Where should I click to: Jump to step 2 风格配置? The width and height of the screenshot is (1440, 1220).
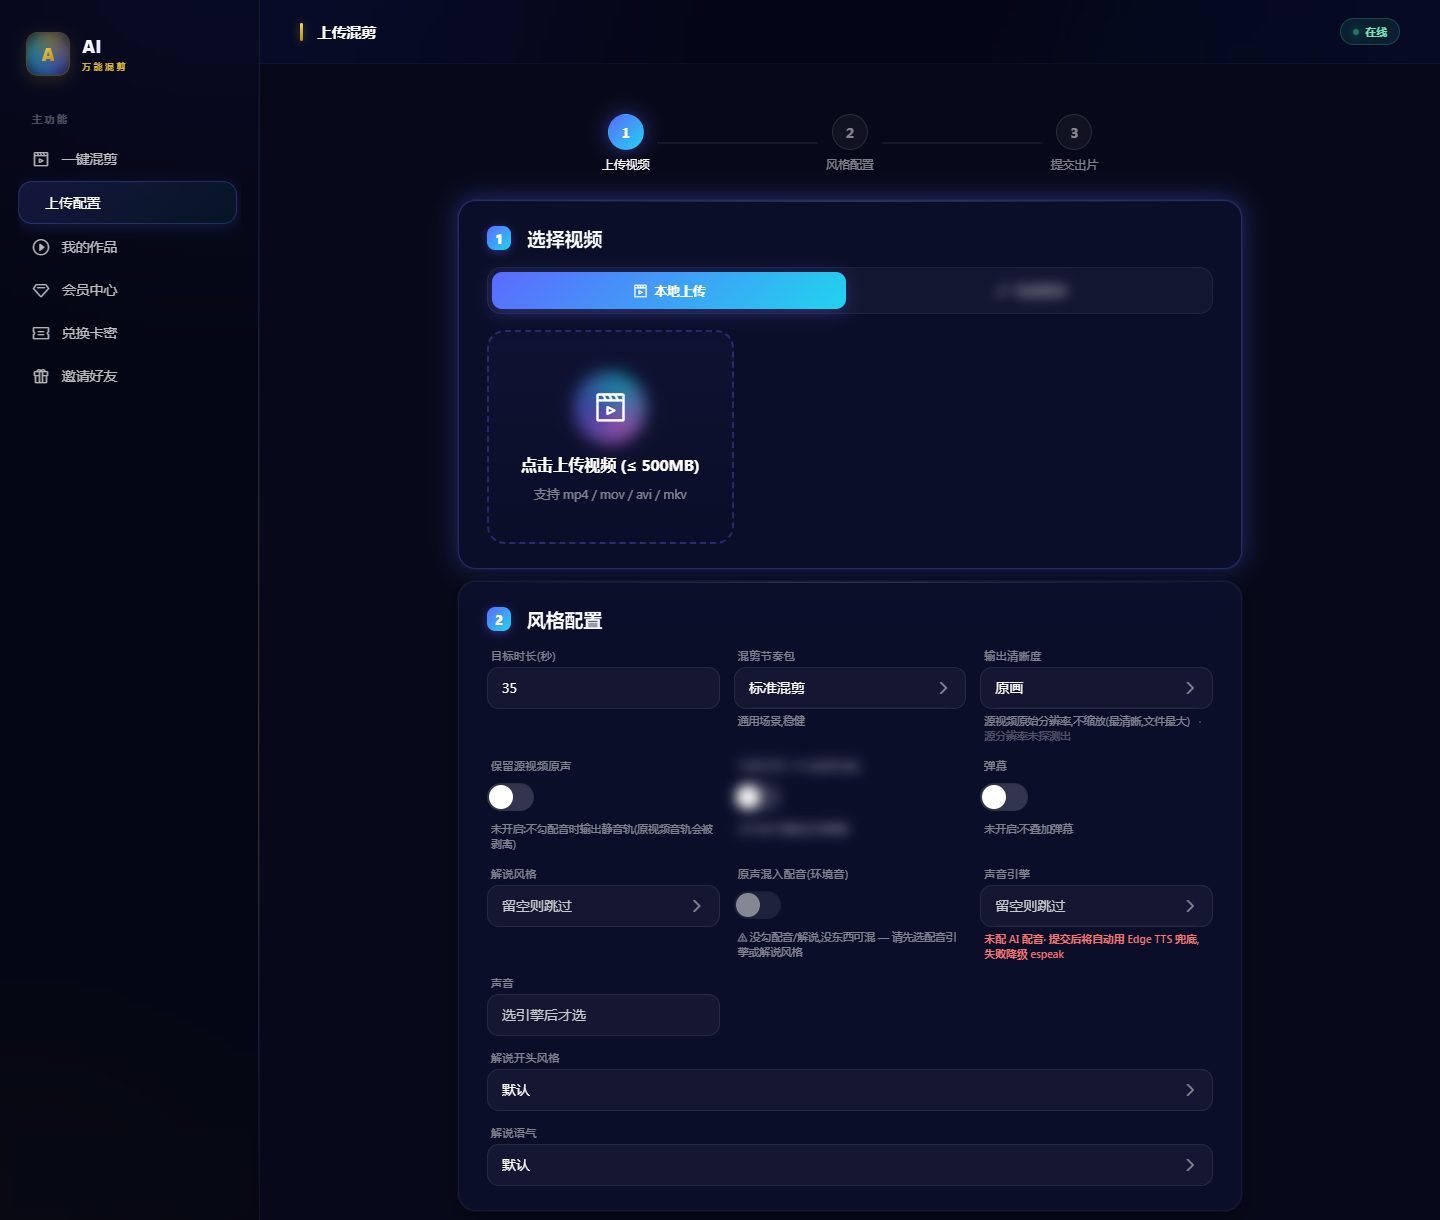click(x=850, y=133)
